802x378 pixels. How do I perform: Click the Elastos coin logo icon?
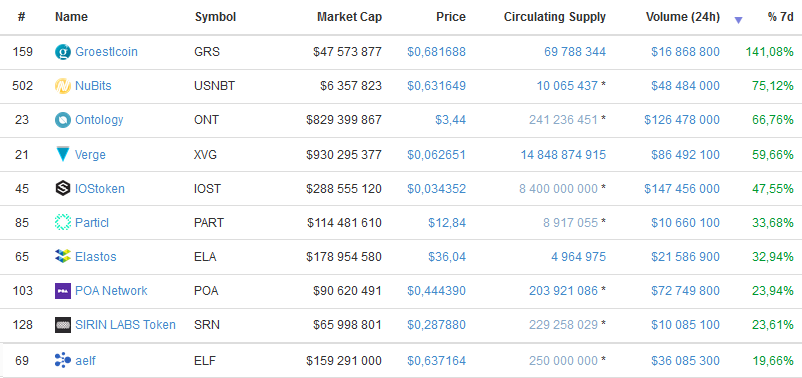point(62,257)
